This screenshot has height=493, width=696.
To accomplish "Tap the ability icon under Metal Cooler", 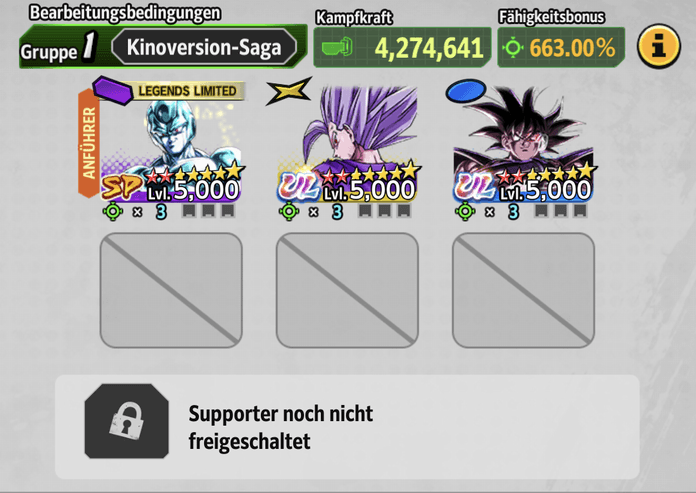I will [x=113, y=211].
